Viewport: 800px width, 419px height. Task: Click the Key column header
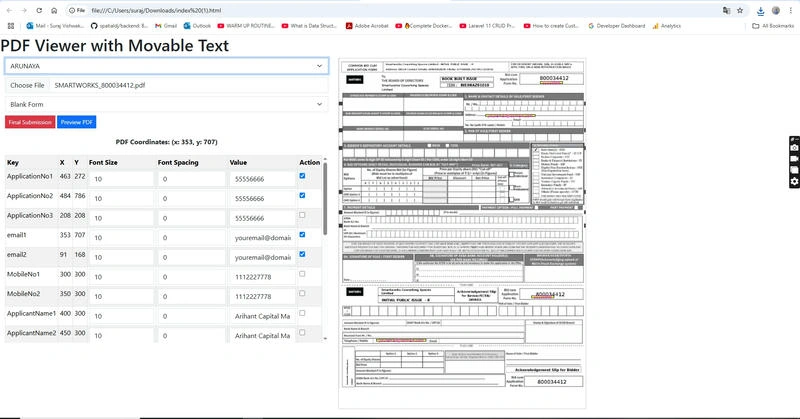13,162
